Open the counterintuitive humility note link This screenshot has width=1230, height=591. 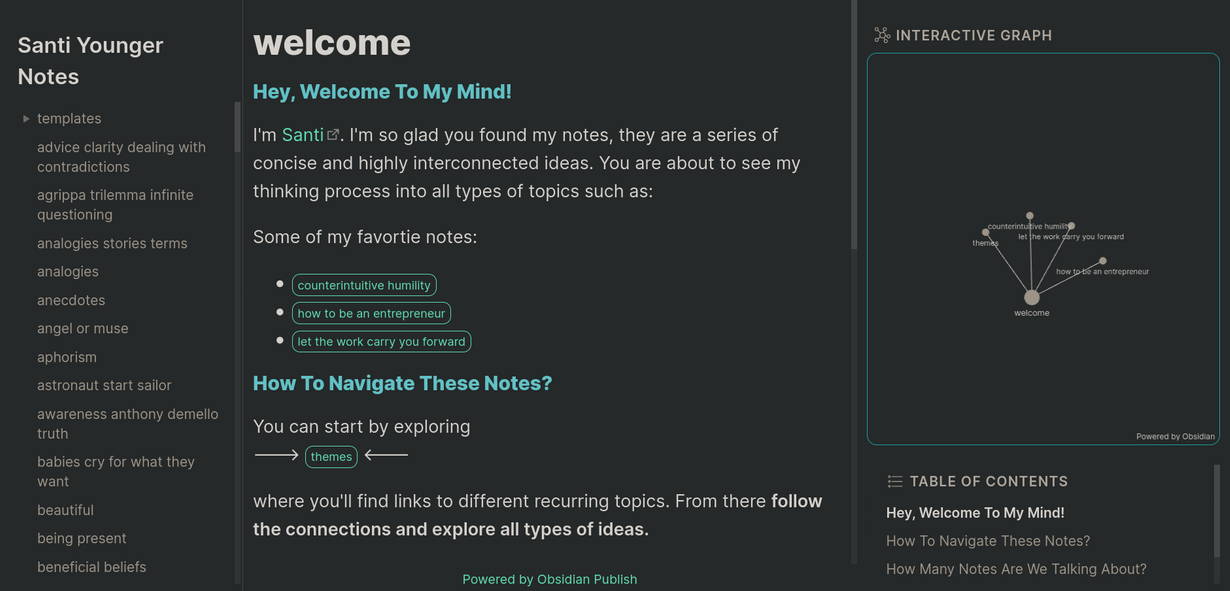tap(364, 285)
